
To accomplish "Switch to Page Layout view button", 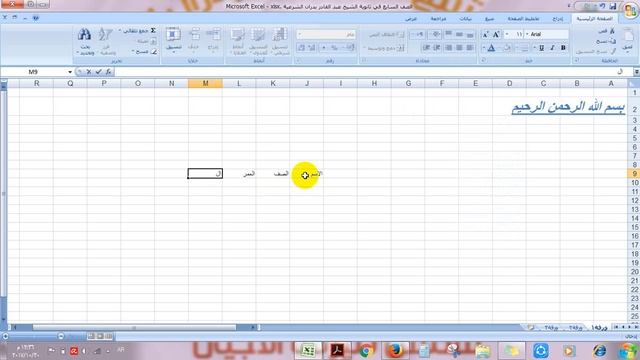I will [100, 336].
